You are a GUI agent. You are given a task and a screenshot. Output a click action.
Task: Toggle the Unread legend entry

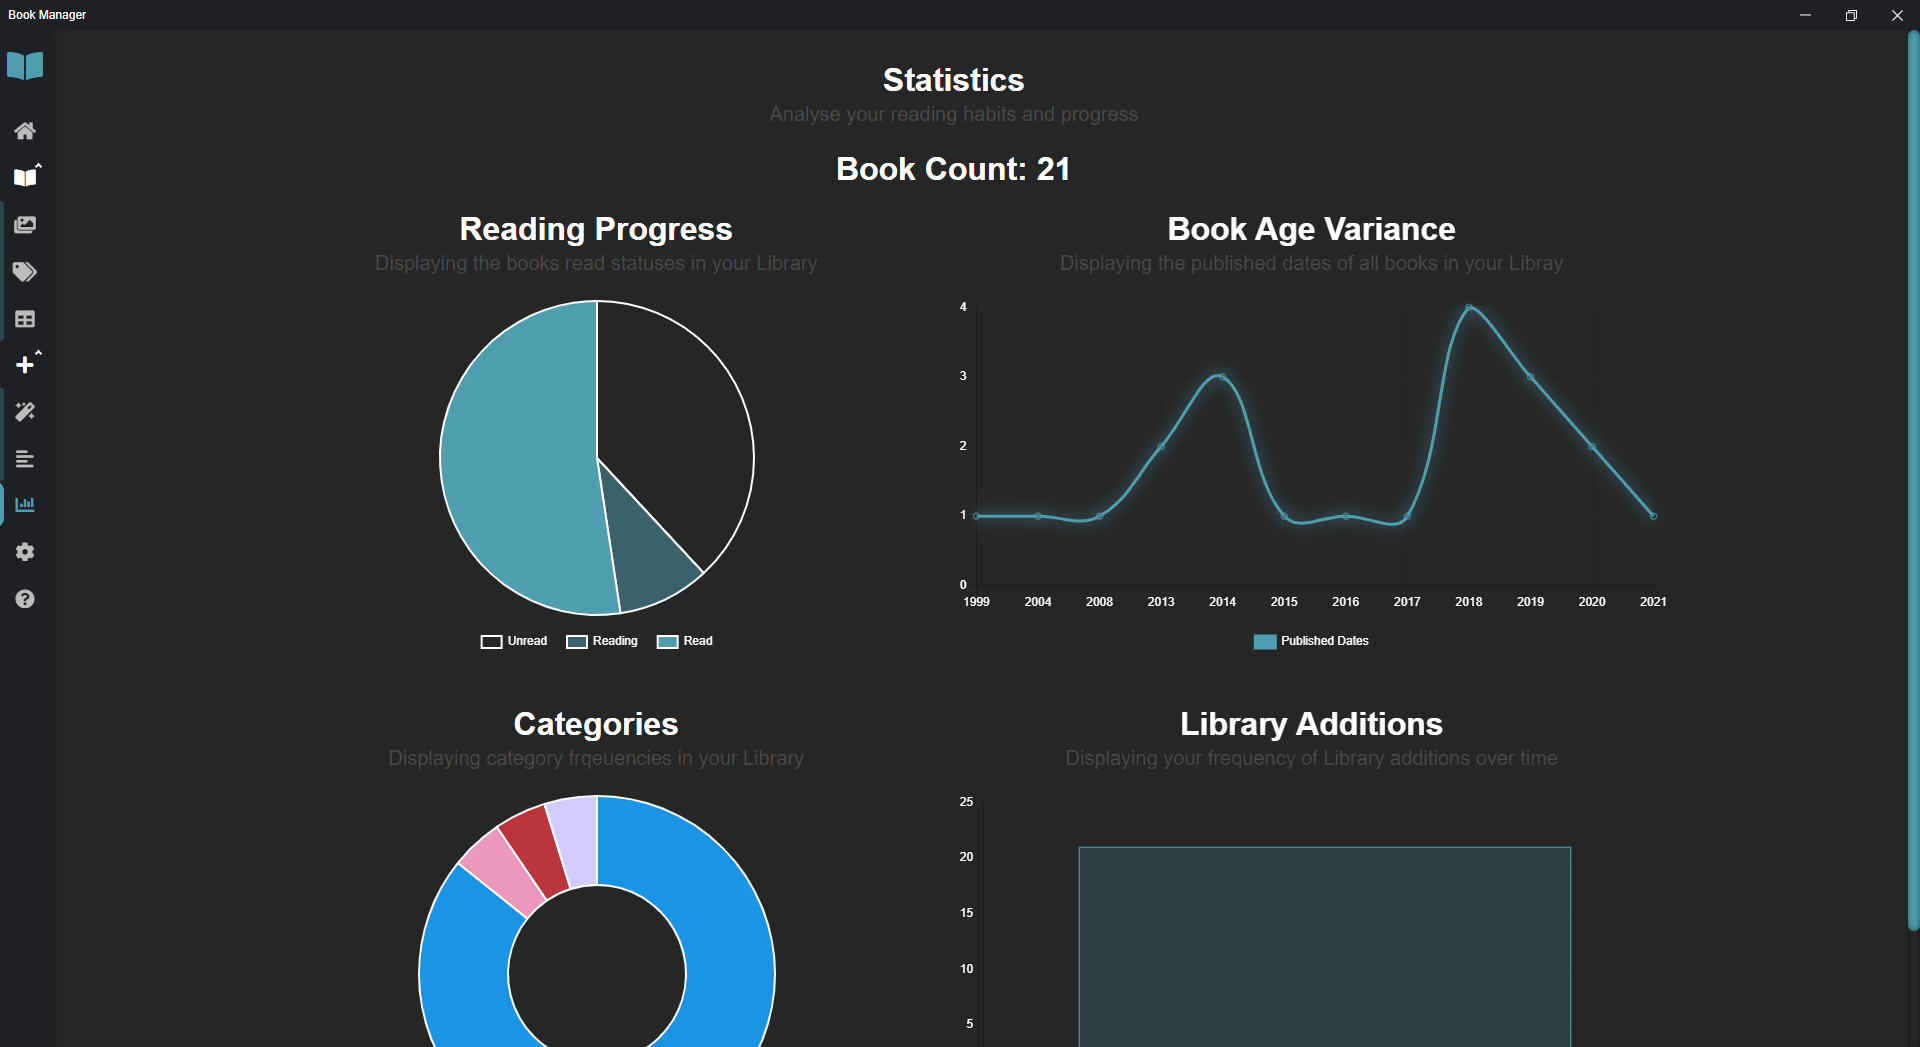[513, 641]
